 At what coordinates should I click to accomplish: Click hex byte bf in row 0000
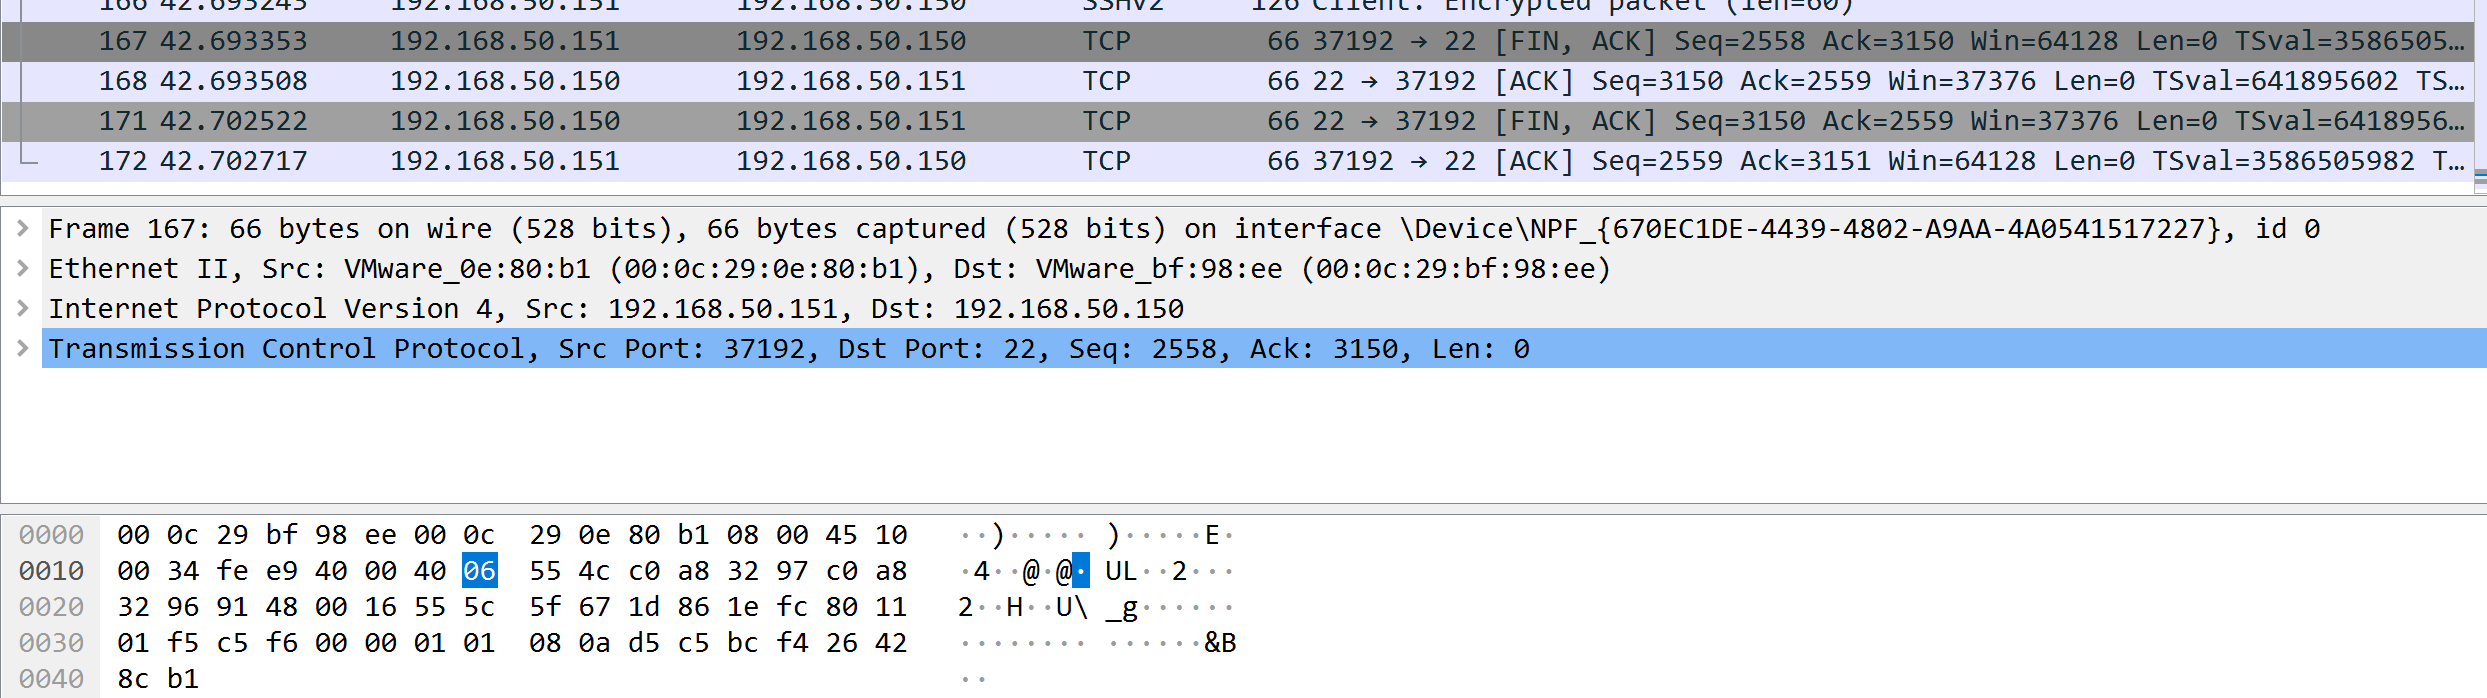click(x=282, y=535)
